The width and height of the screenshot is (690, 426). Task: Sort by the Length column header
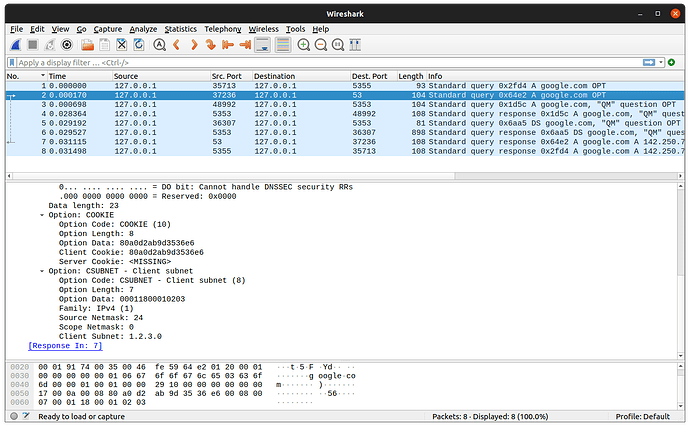pos(411,76)
